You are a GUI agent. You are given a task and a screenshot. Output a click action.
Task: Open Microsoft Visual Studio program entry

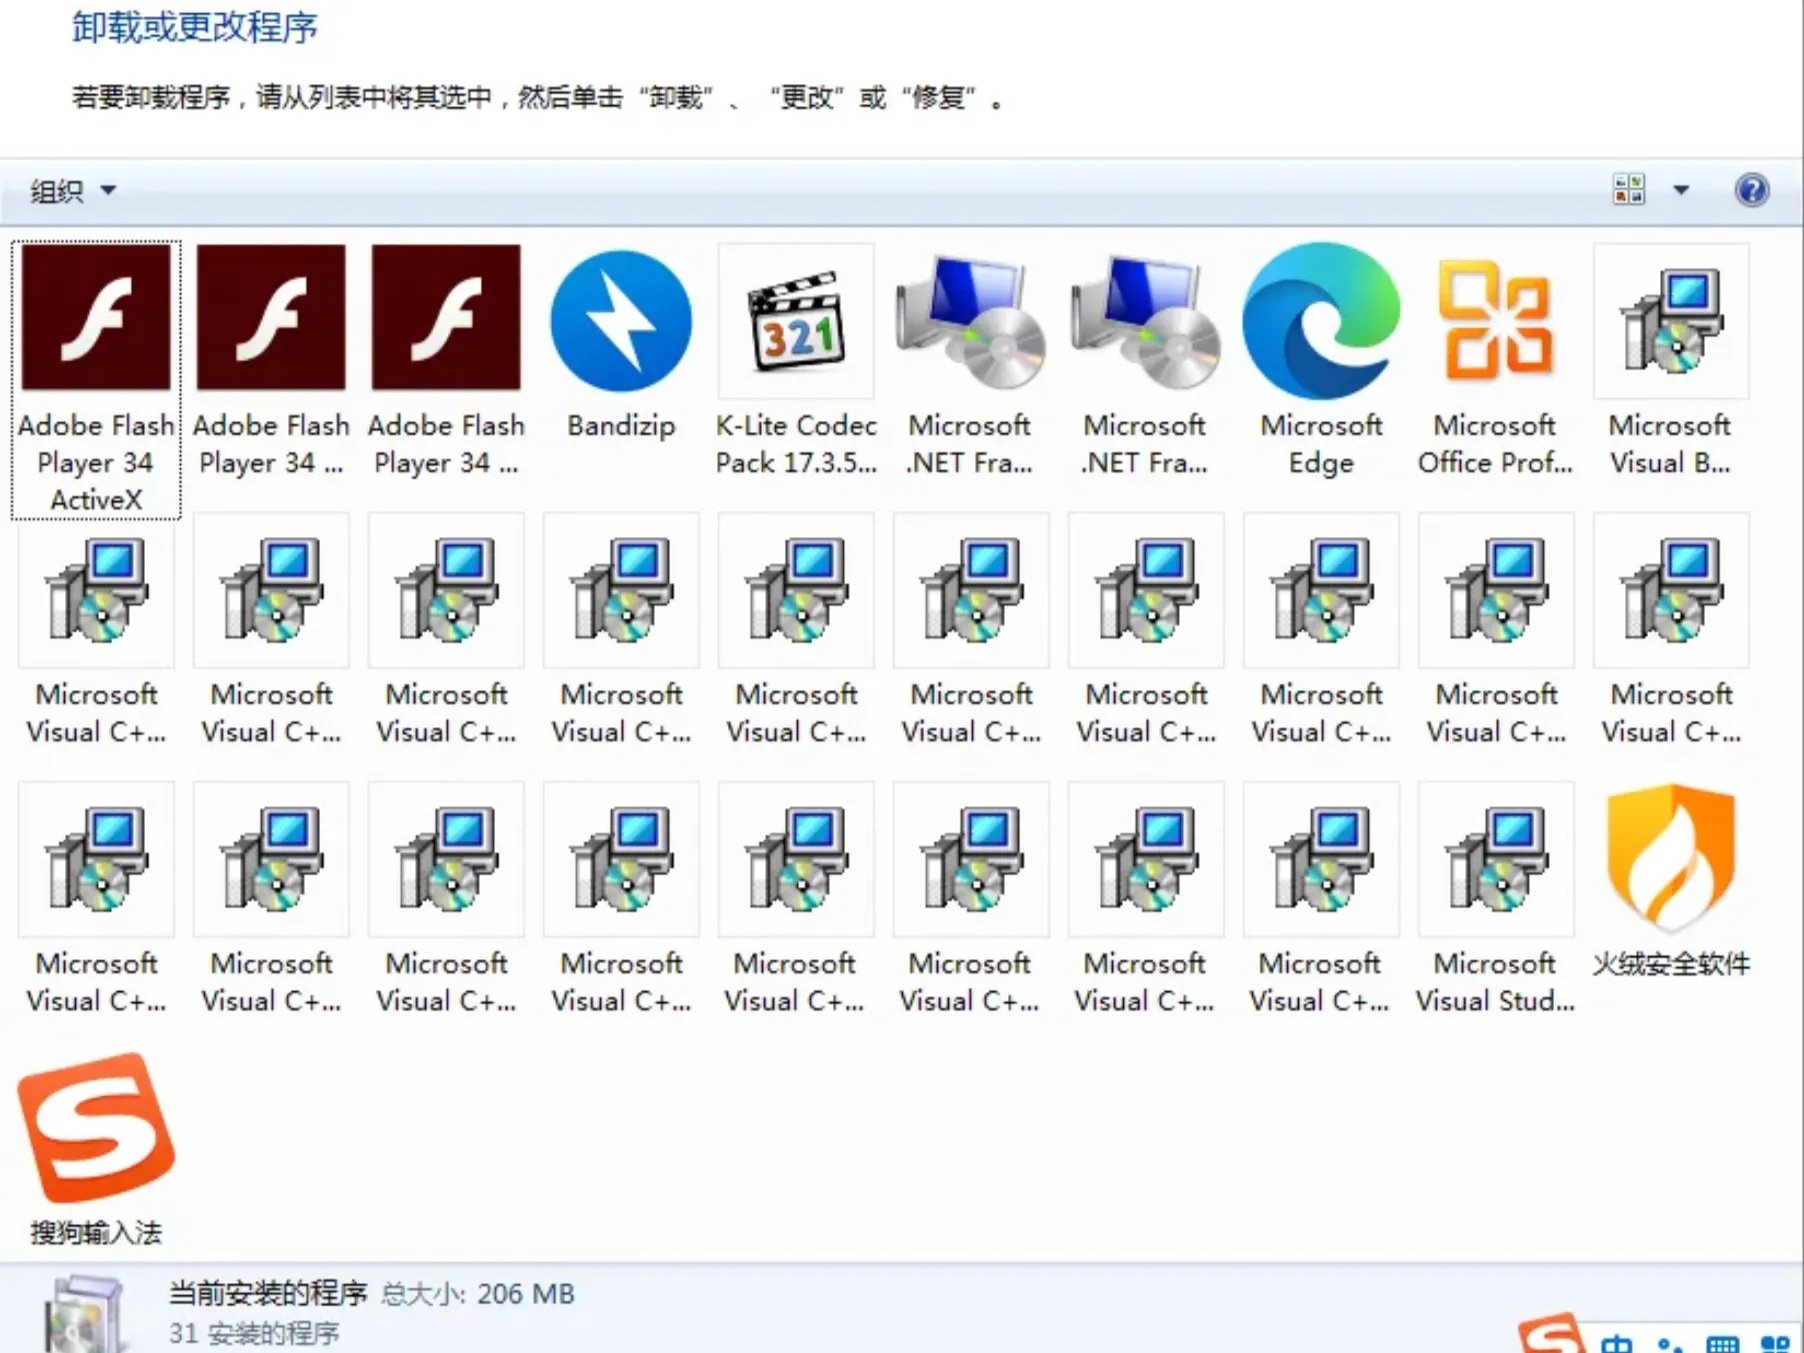click(x=1494, y=858)
